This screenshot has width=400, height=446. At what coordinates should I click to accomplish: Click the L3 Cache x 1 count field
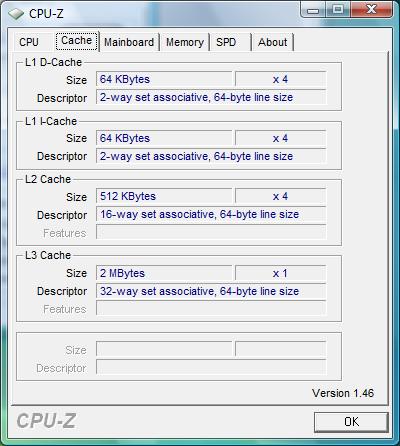[280, 273]
